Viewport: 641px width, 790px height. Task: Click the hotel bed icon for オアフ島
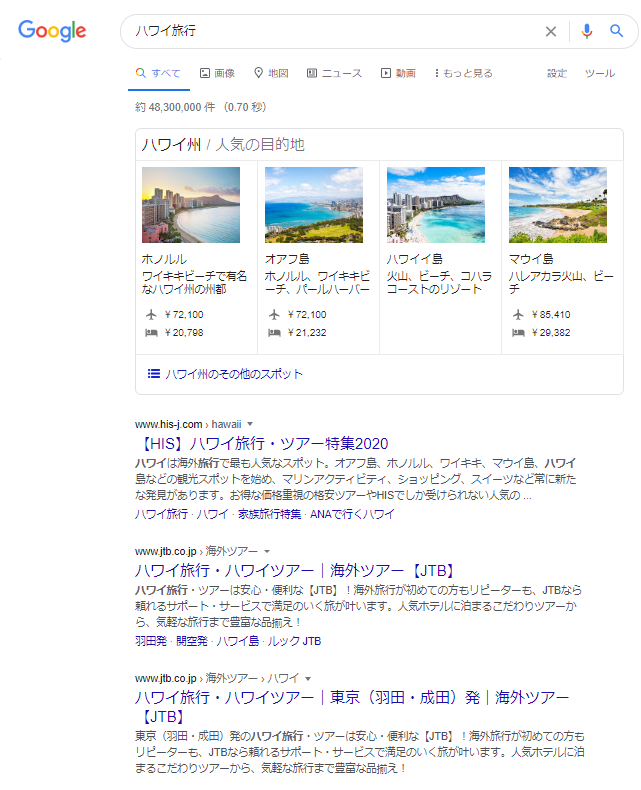point(274,333)
